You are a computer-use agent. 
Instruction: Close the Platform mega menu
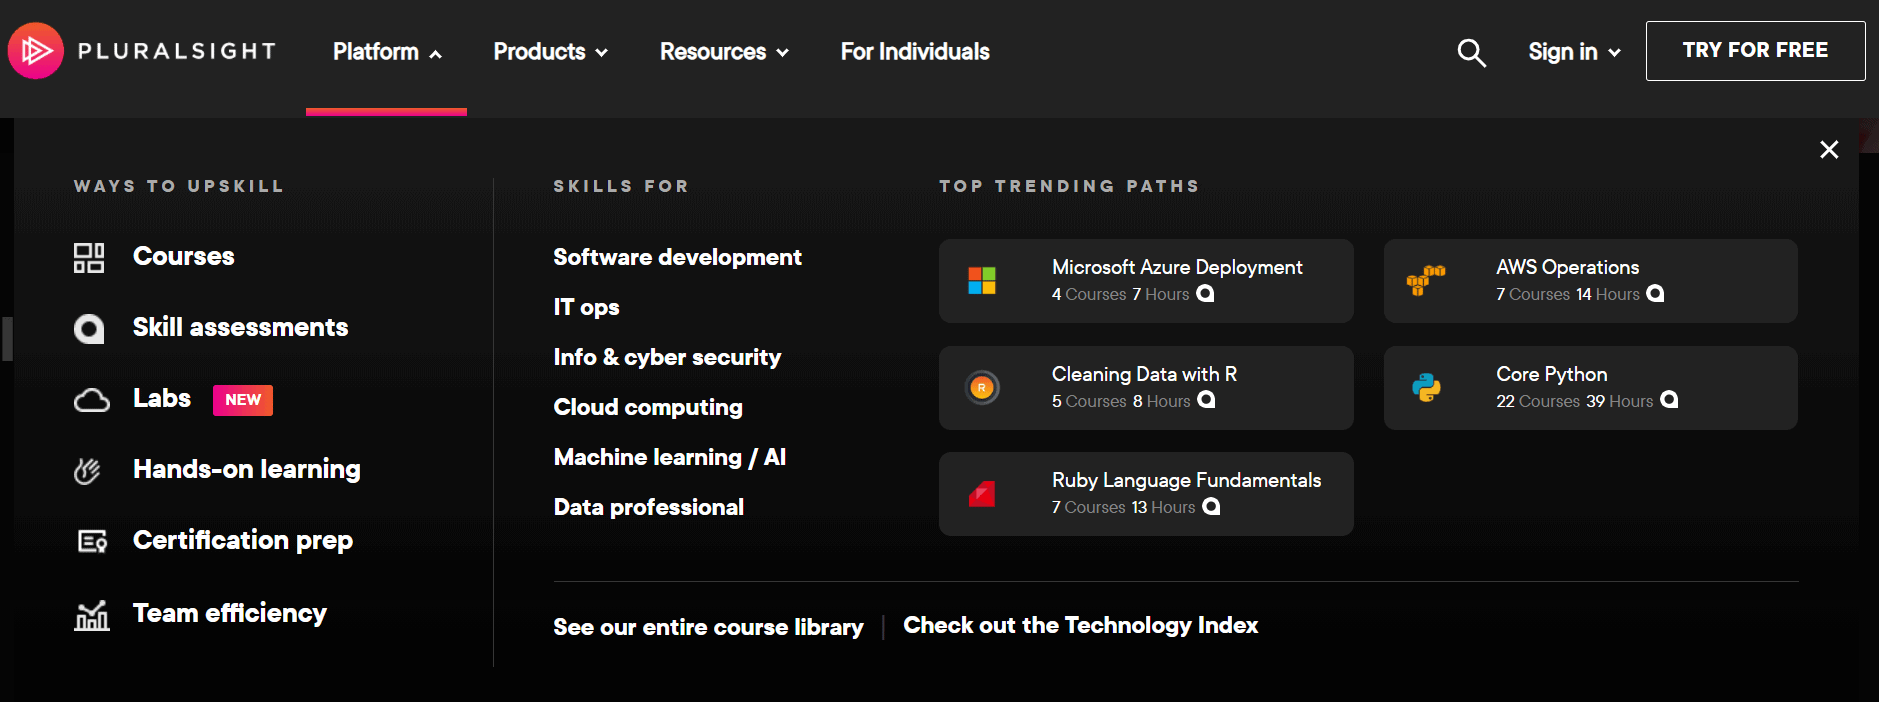tap(1829, 149)
